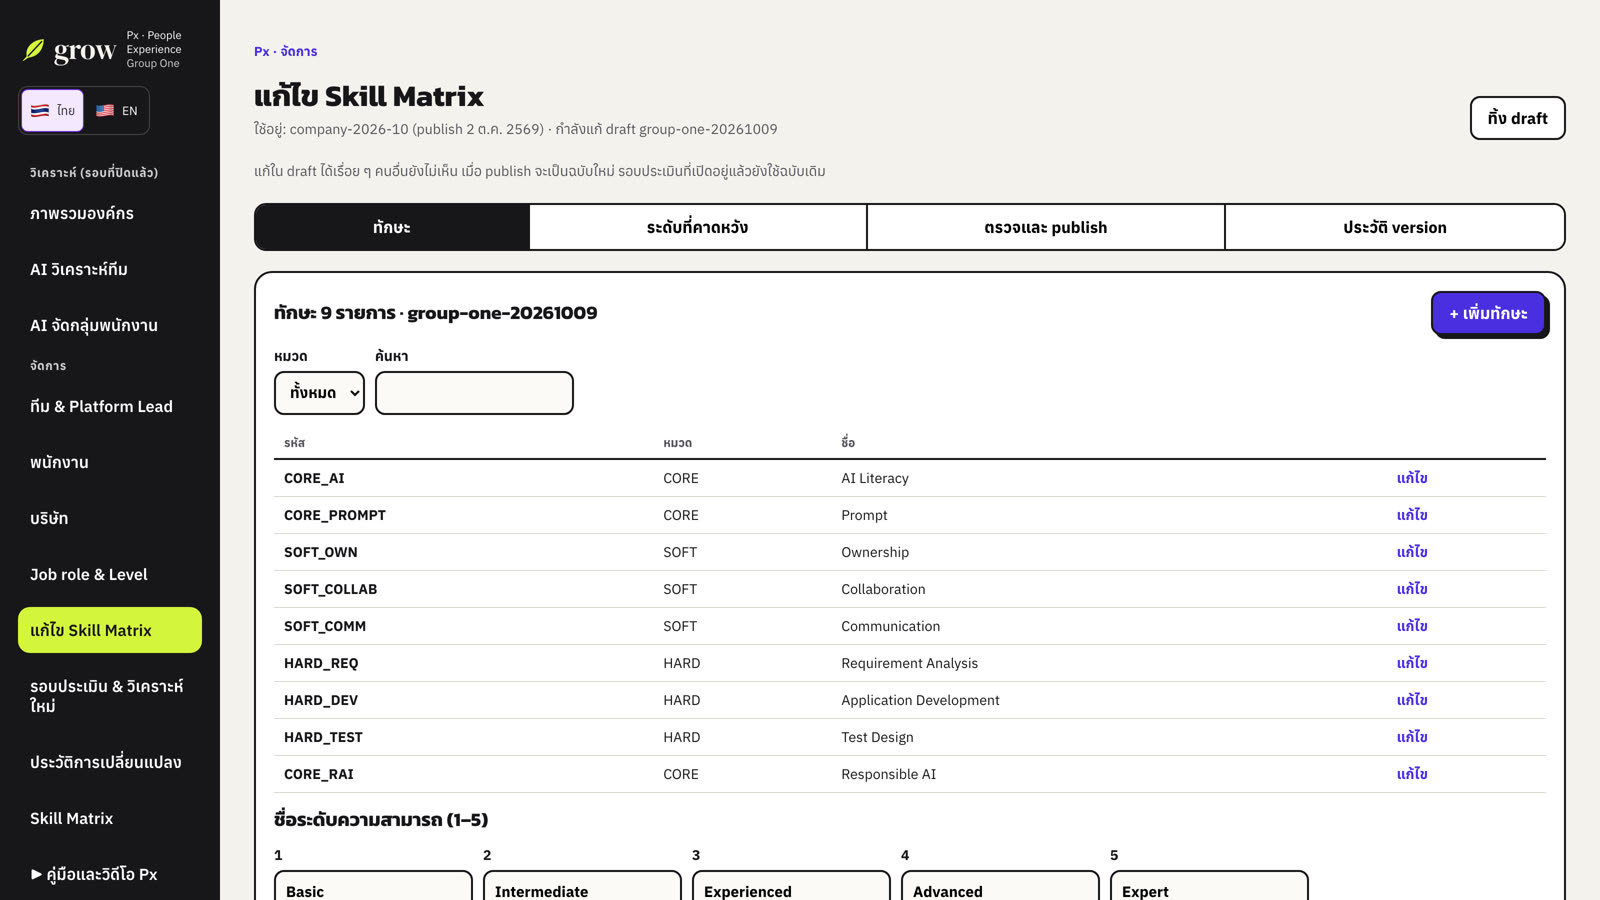Open Job role & Level page
The image size is (1600, 900).
pyautogui.click(x=110, y=574)
